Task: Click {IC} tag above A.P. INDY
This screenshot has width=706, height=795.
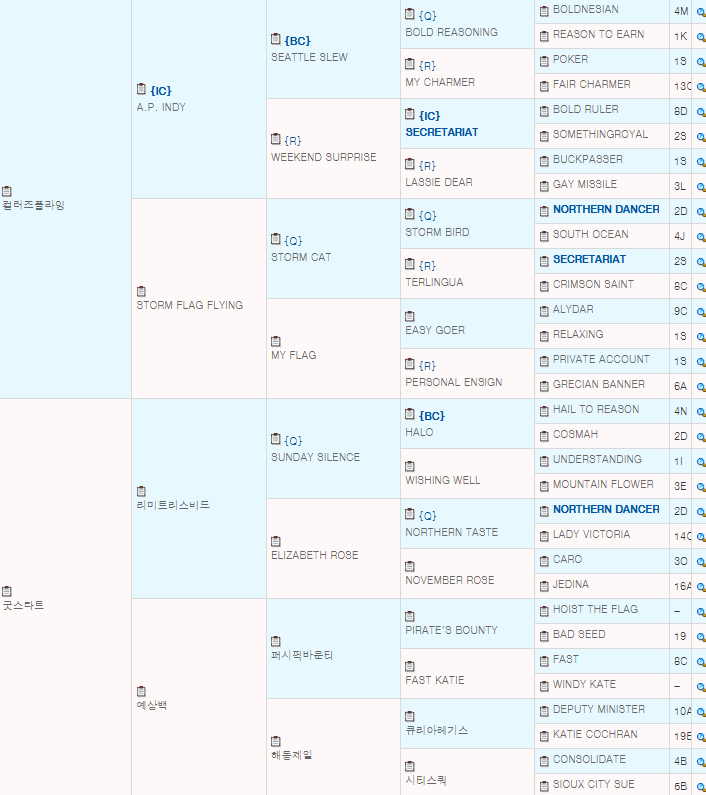Action: [x=161, y=91]
